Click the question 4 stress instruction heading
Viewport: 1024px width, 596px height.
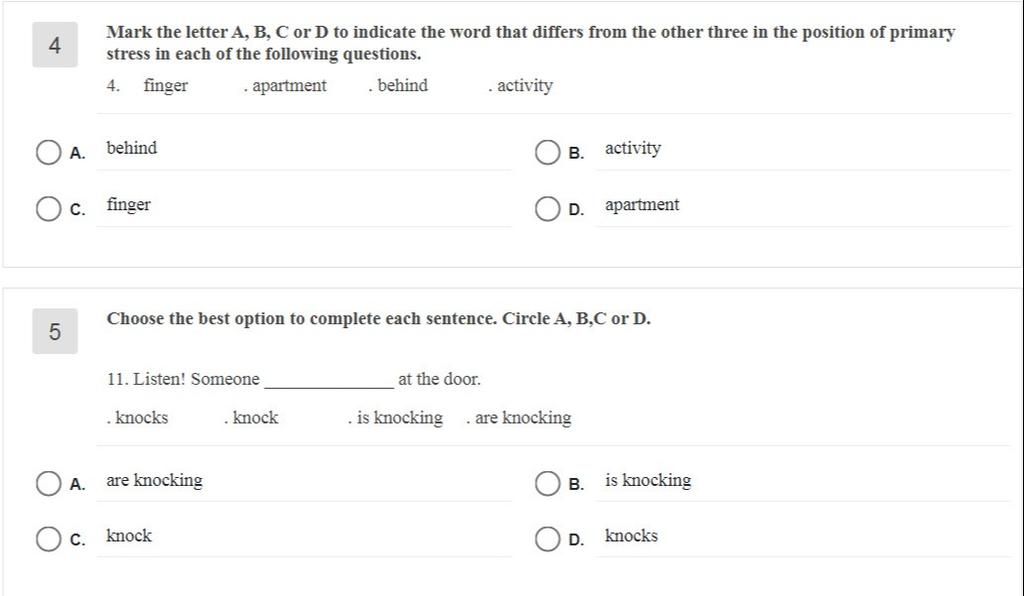(530, 42)
